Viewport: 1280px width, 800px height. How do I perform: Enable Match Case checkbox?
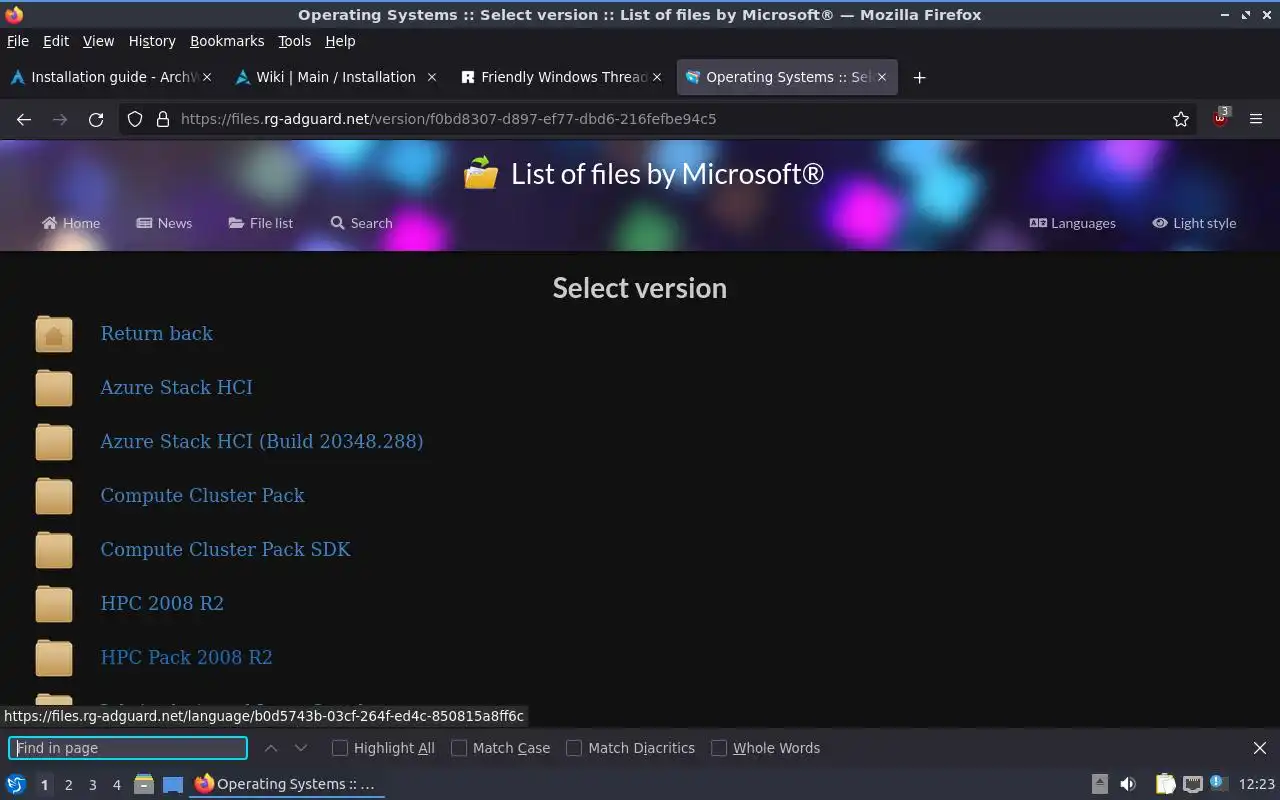459,748
